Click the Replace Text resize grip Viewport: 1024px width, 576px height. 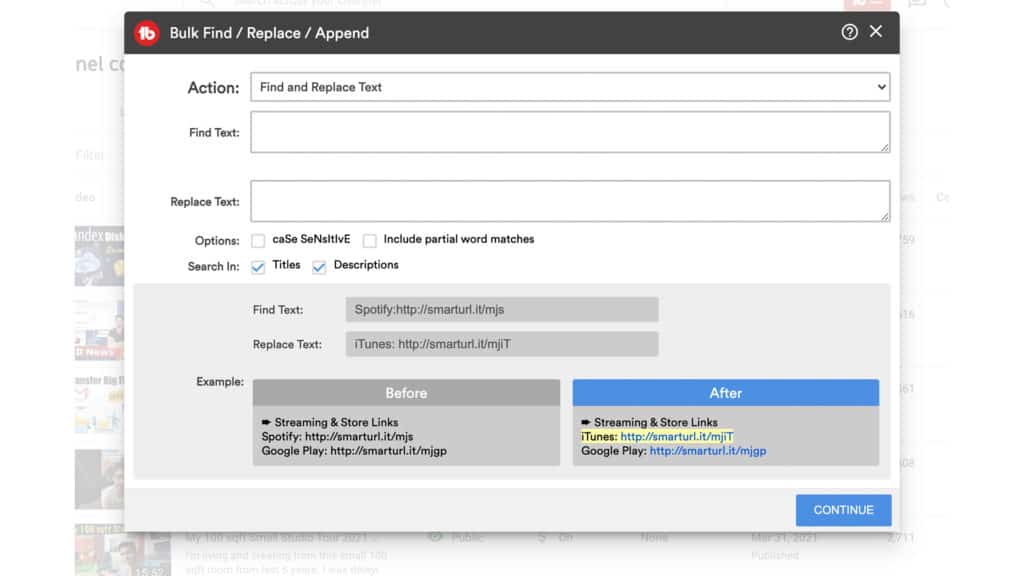[x=884, y=216]
